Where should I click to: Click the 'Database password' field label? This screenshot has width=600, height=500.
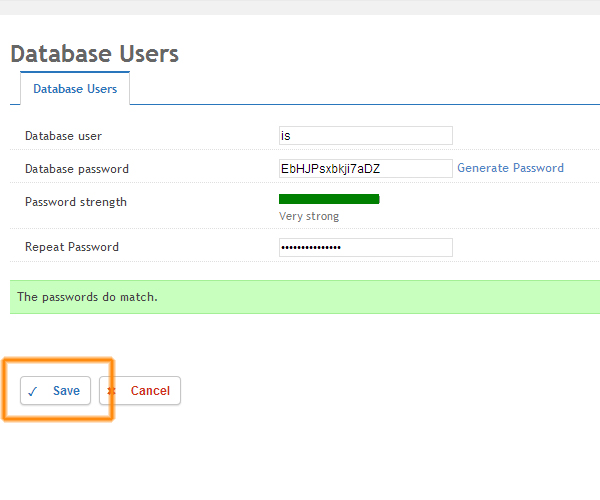77,169
